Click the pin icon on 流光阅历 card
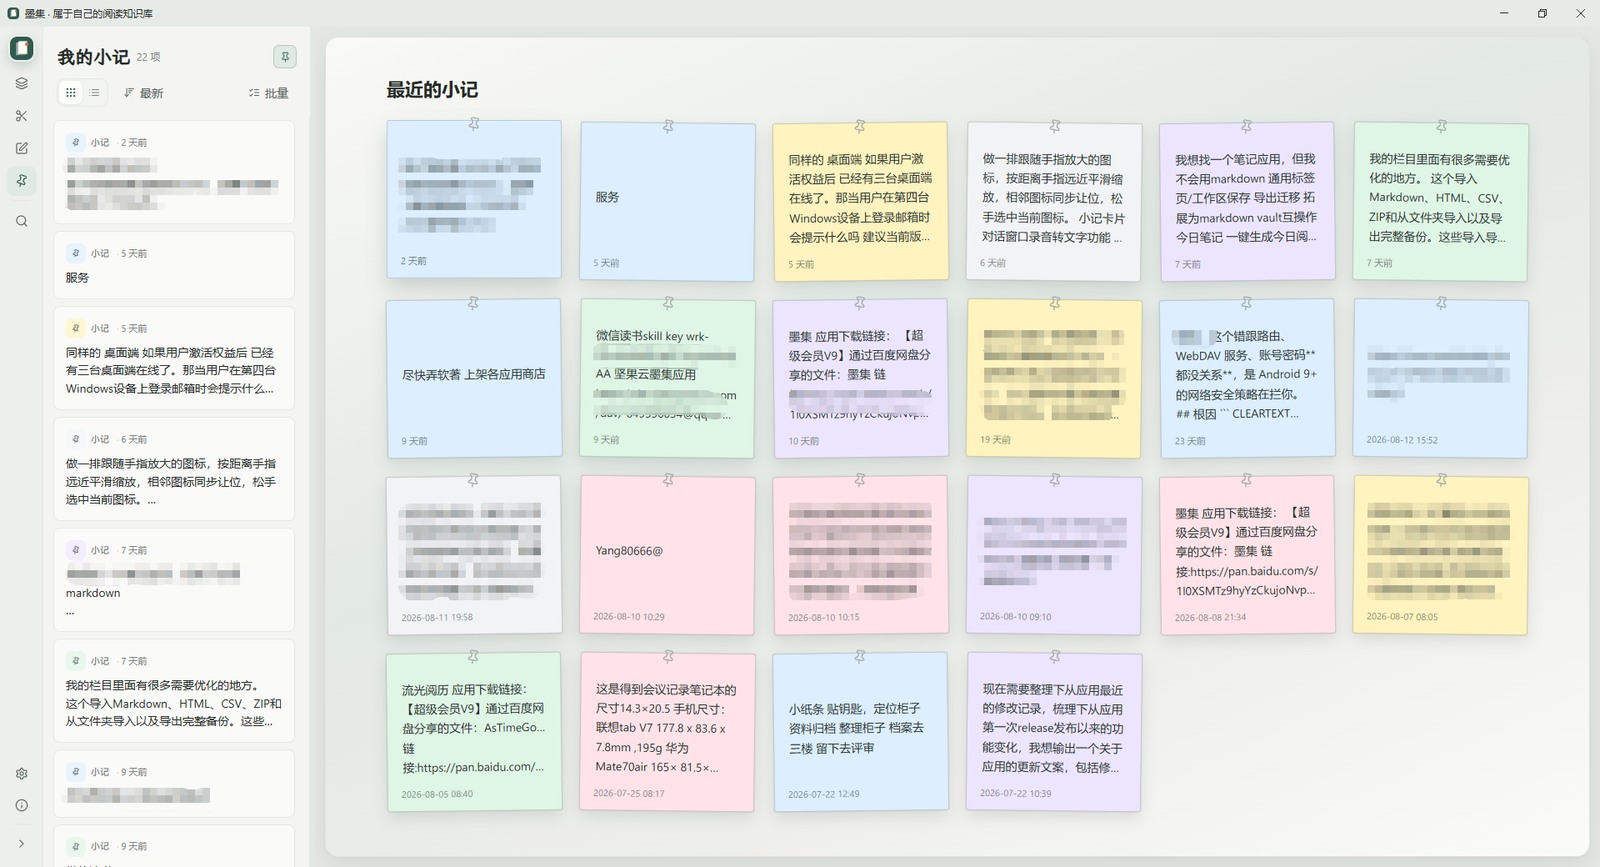The width and height of the screenshot is (1600, 867). [x=474, y=656]
